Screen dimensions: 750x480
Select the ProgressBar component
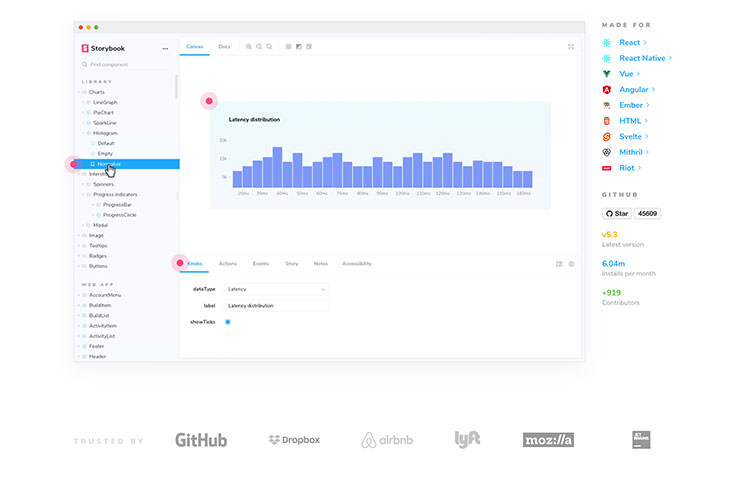pyautogui.click(x=117, y=205)
